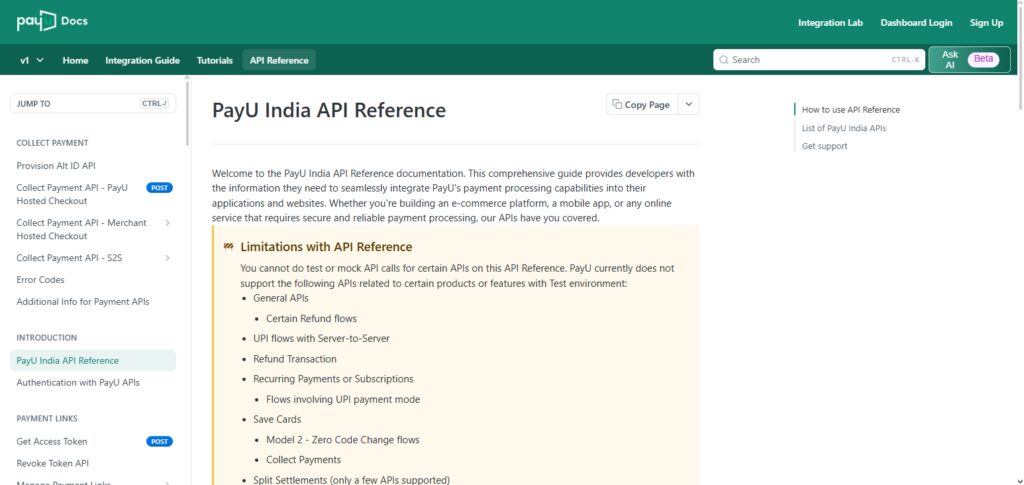Viewport: 1024px width, 485px height.
Task: Click the Beta badge next to Ask AI
Action: [x=984, y=59]
